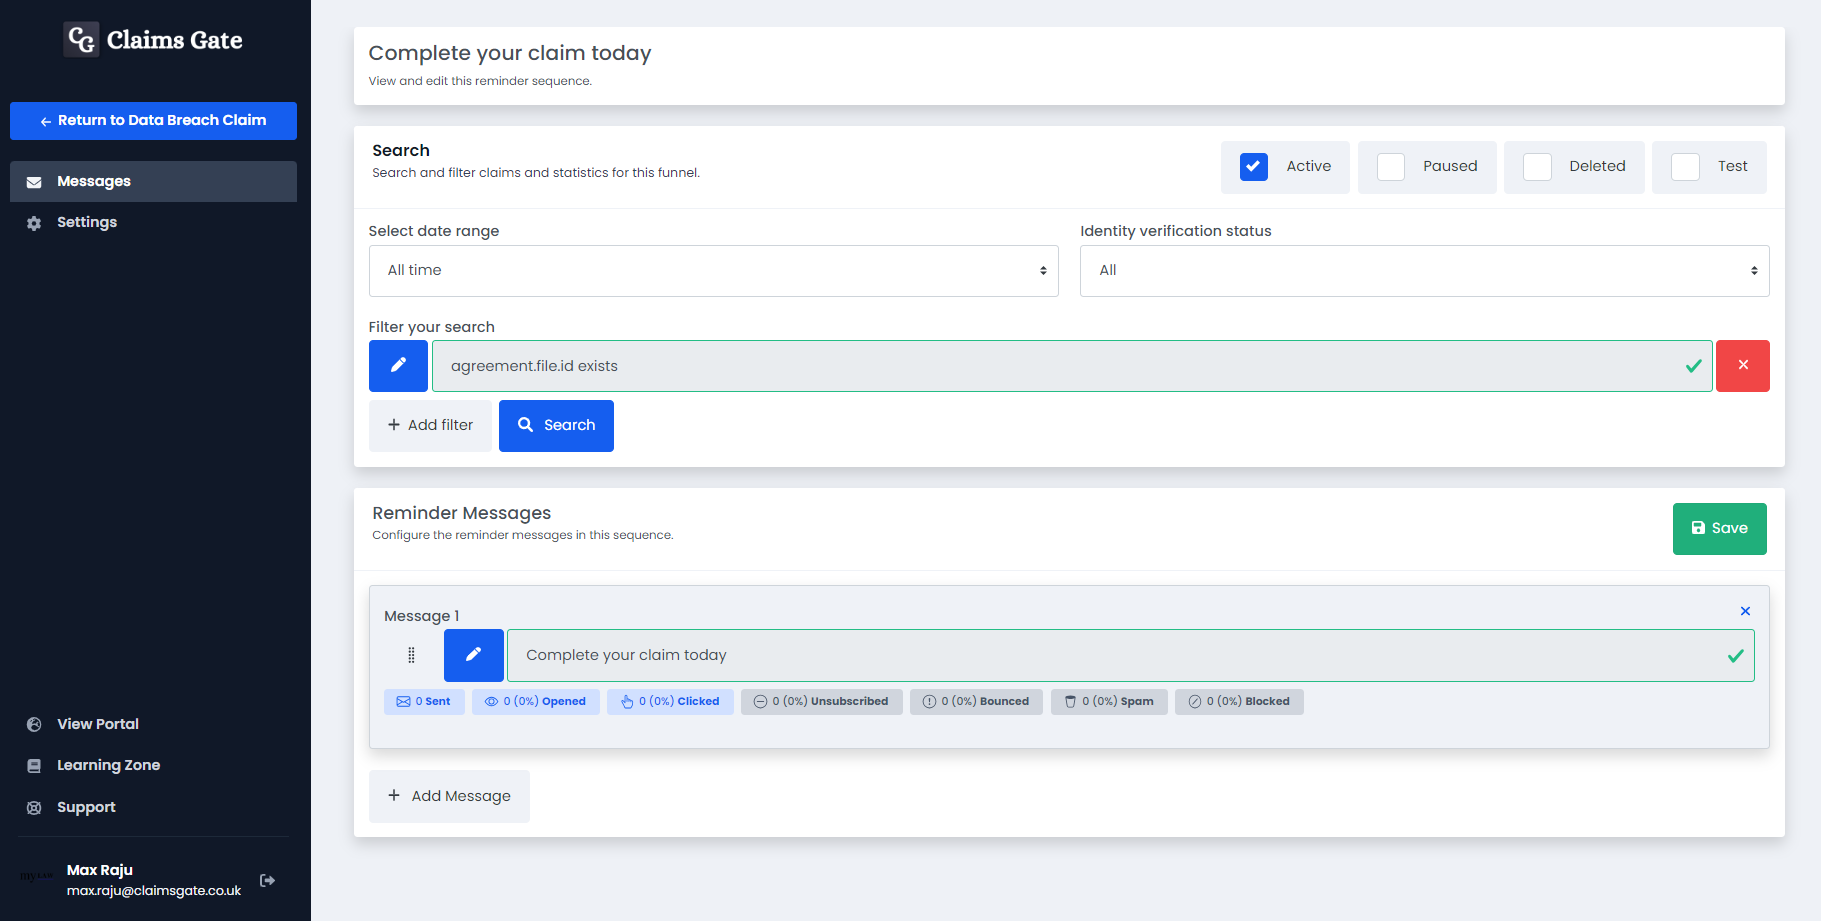Open the Support page
1821x921 pixels.
86,807
